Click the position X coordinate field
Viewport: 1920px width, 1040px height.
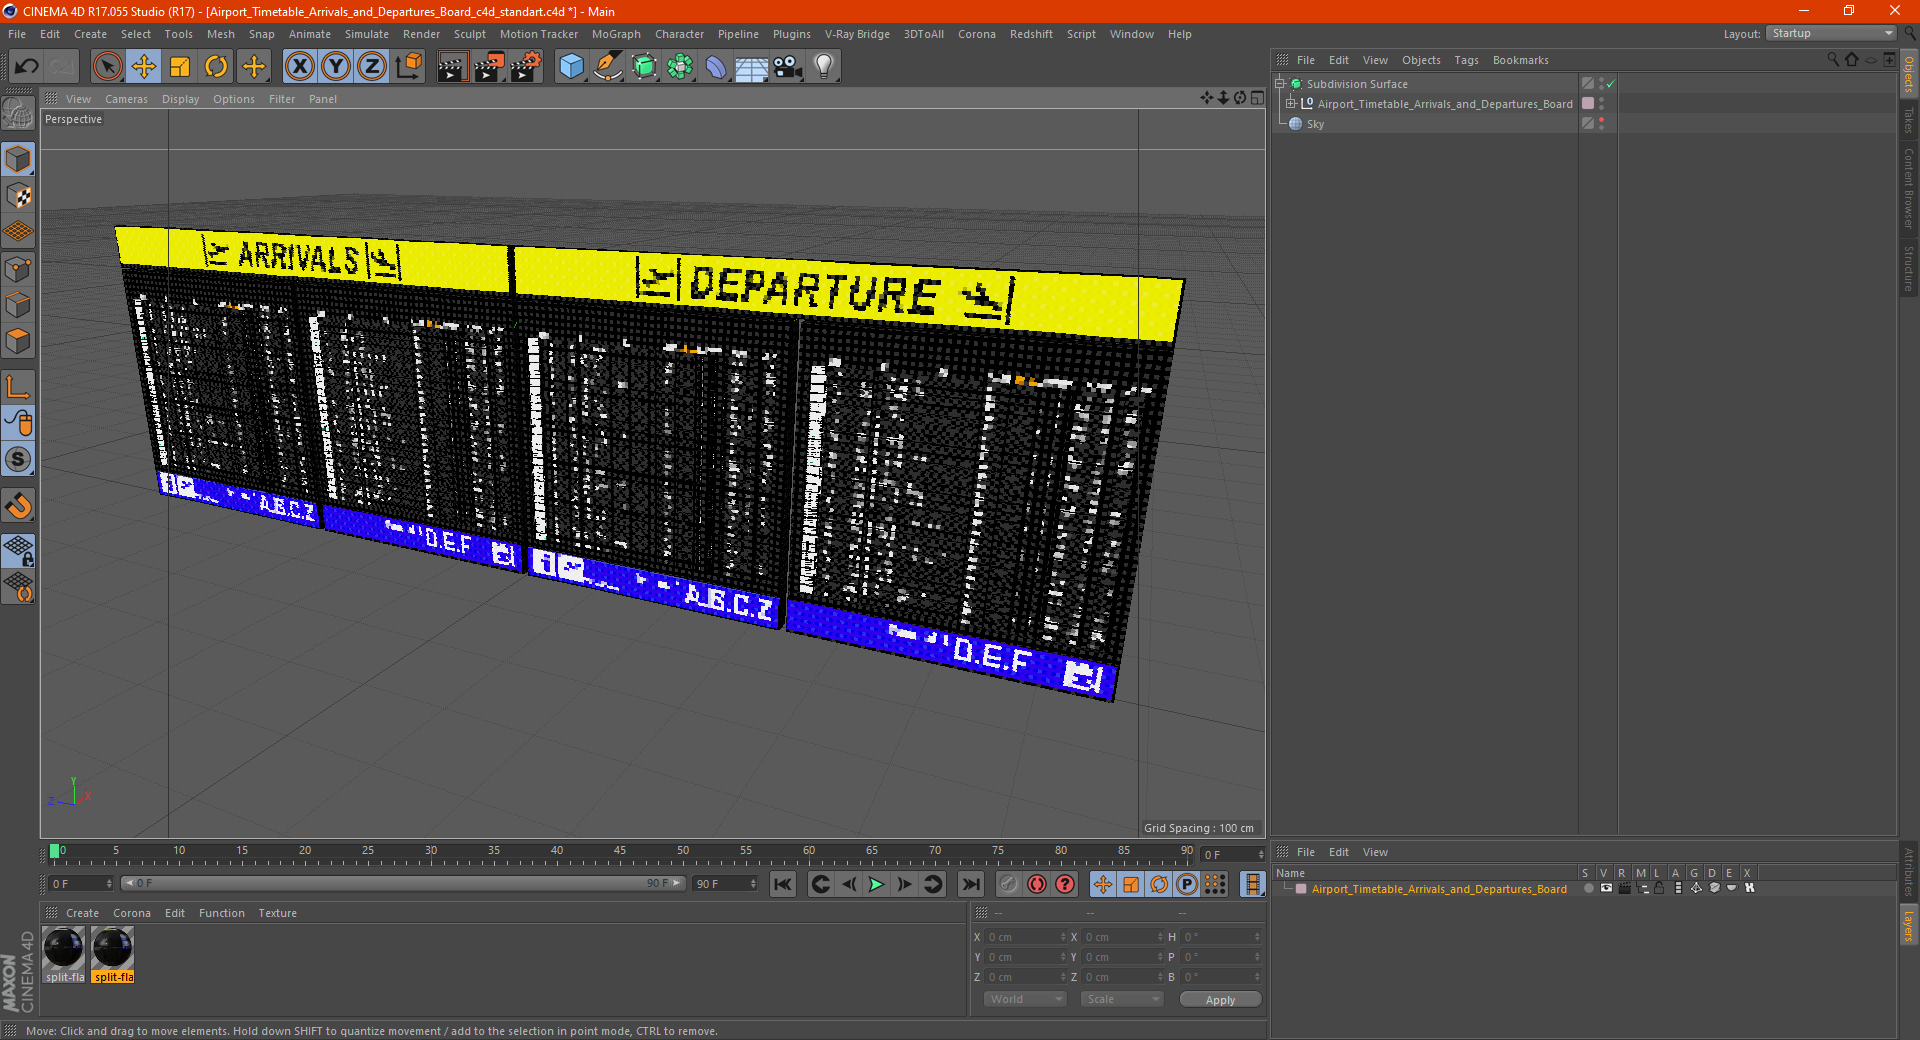1026,937
